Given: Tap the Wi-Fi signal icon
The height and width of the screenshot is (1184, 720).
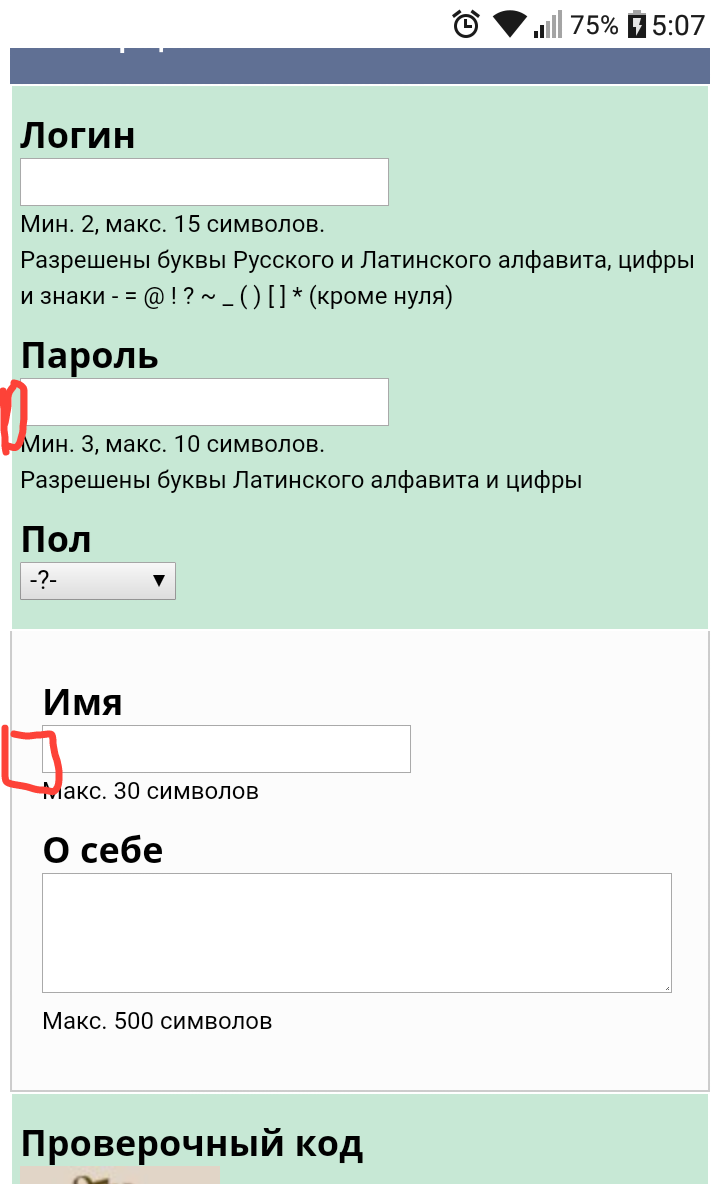Looking at the screenshot, I should pos(510,24).
